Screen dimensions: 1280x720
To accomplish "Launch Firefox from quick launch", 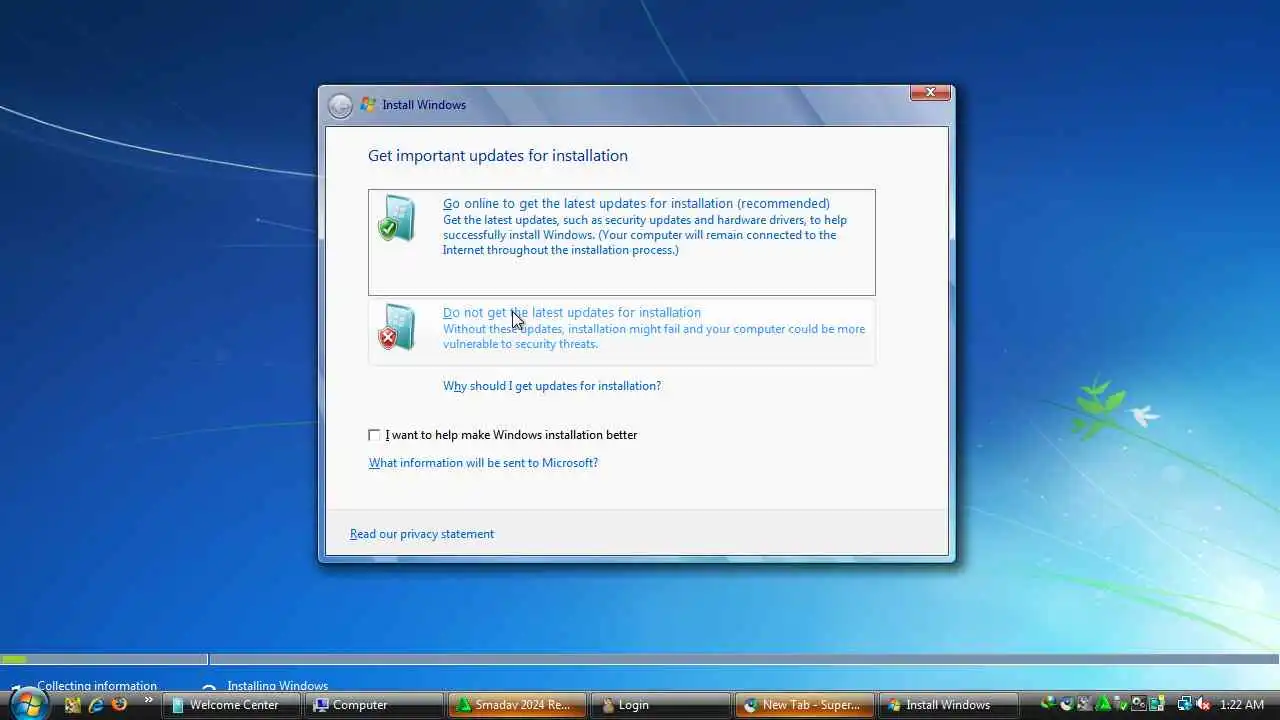I will (x=120, y=705).
